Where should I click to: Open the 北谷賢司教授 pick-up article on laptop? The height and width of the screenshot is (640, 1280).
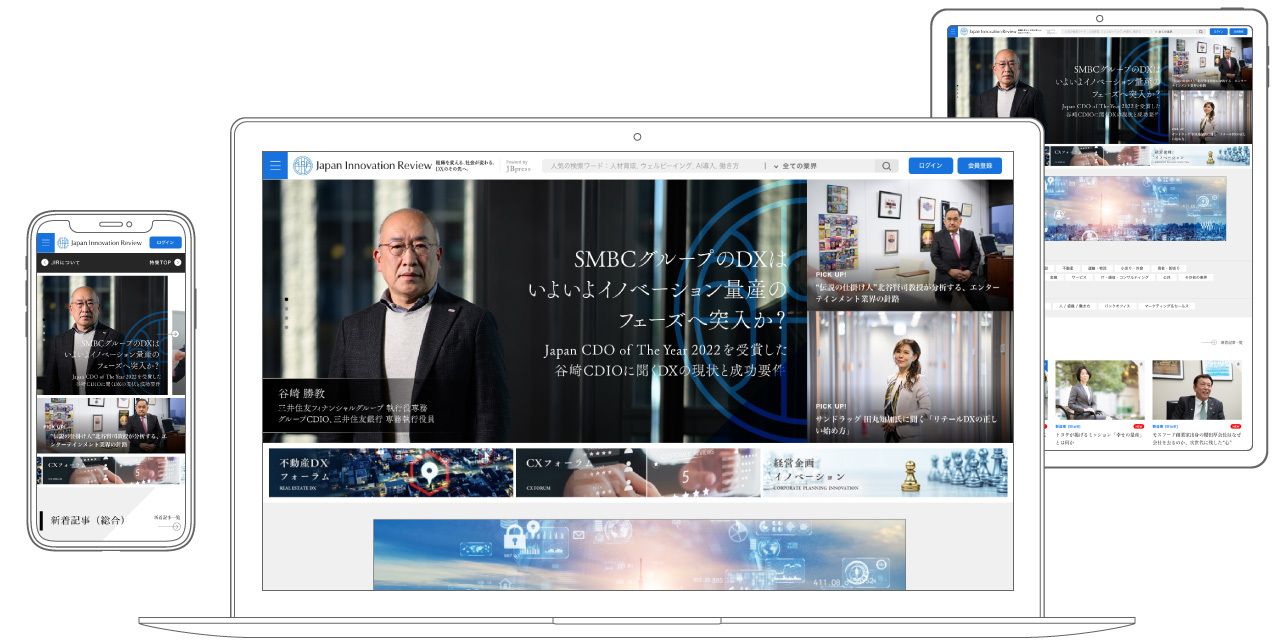pyautogui.click(x=910, y=244)
